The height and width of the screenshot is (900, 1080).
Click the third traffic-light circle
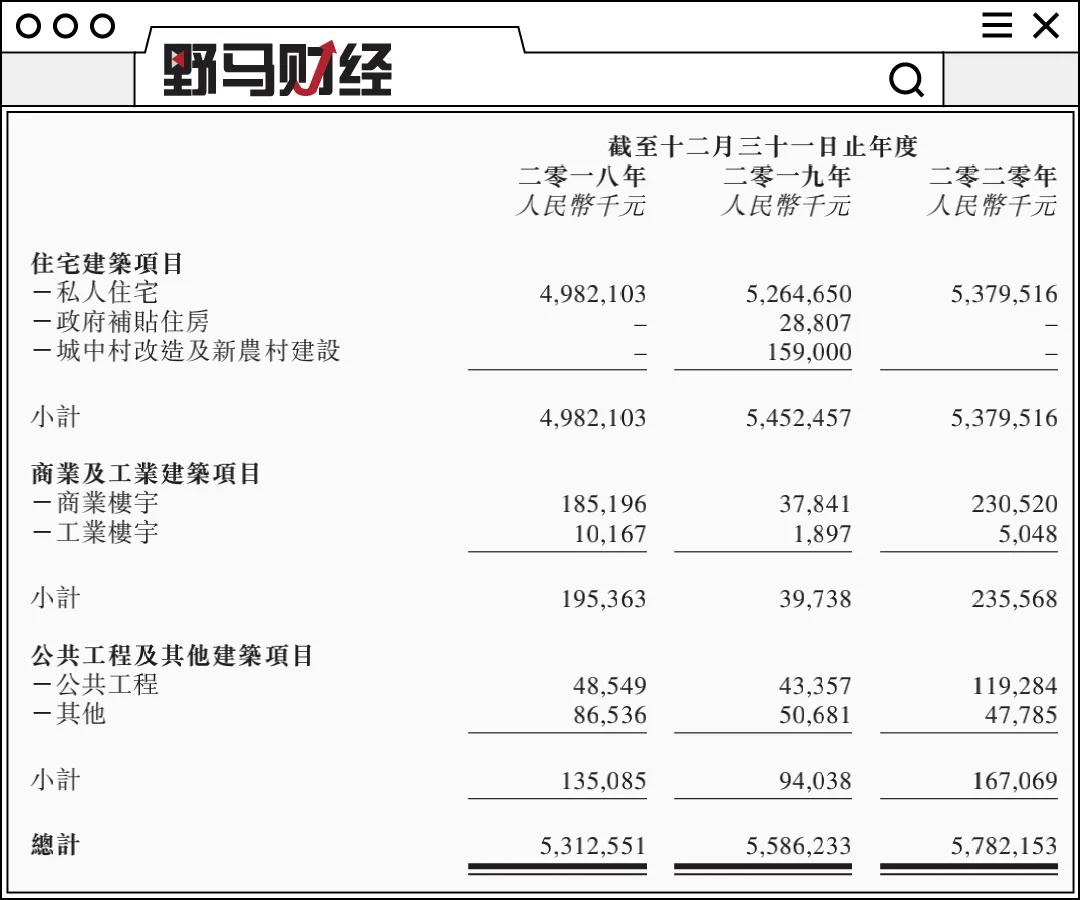click(x=100, y=26)
